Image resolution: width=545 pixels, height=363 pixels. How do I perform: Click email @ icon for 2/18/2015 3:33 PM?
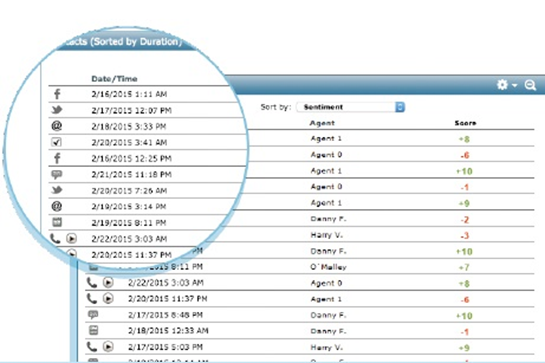[x=57, y=126]
